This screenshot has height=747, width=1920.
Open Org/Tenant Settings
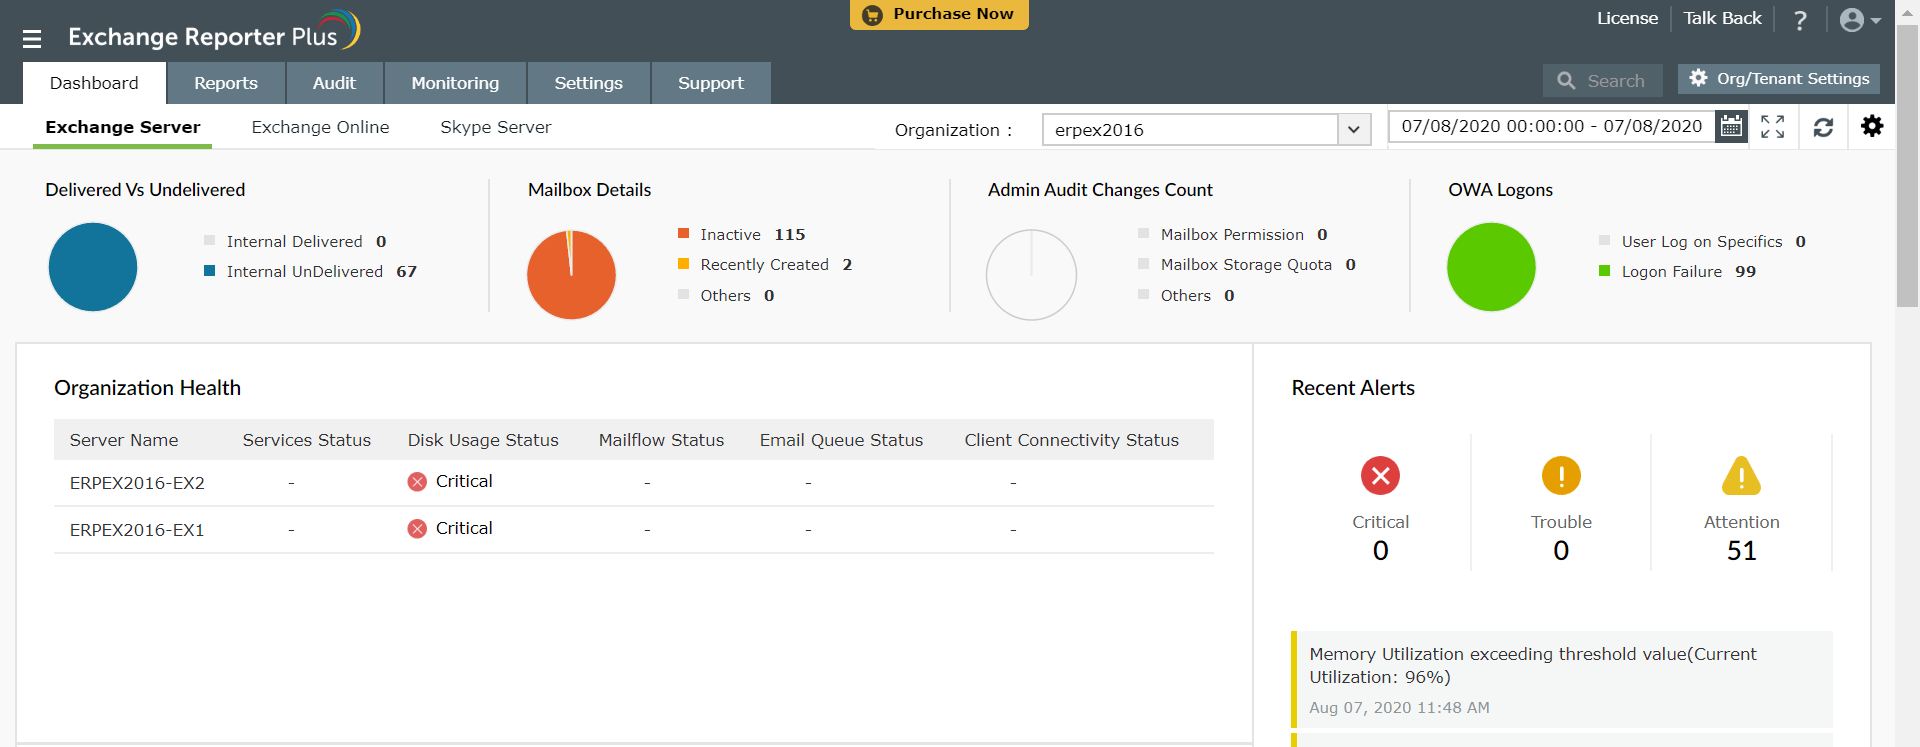1779,79
